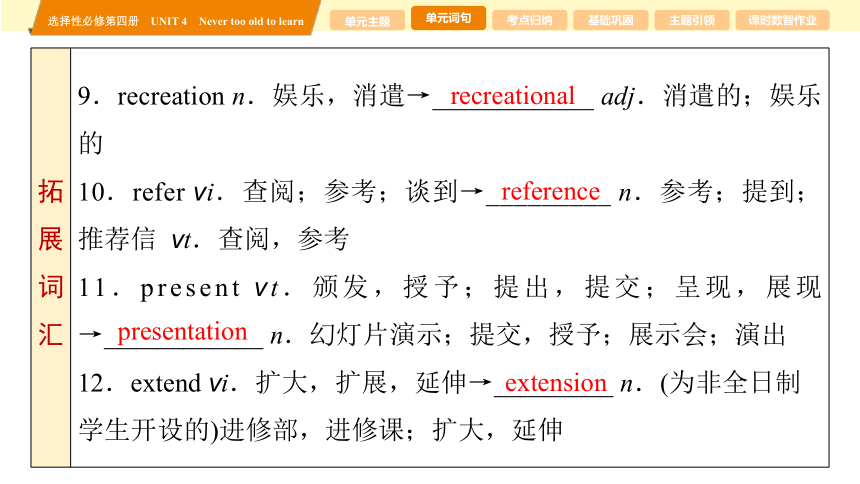Image resolution: width=860 pixels, height=484 pixels.
Task: Click the text 进修部 in item 12
Action: click(x=258, y=430)
